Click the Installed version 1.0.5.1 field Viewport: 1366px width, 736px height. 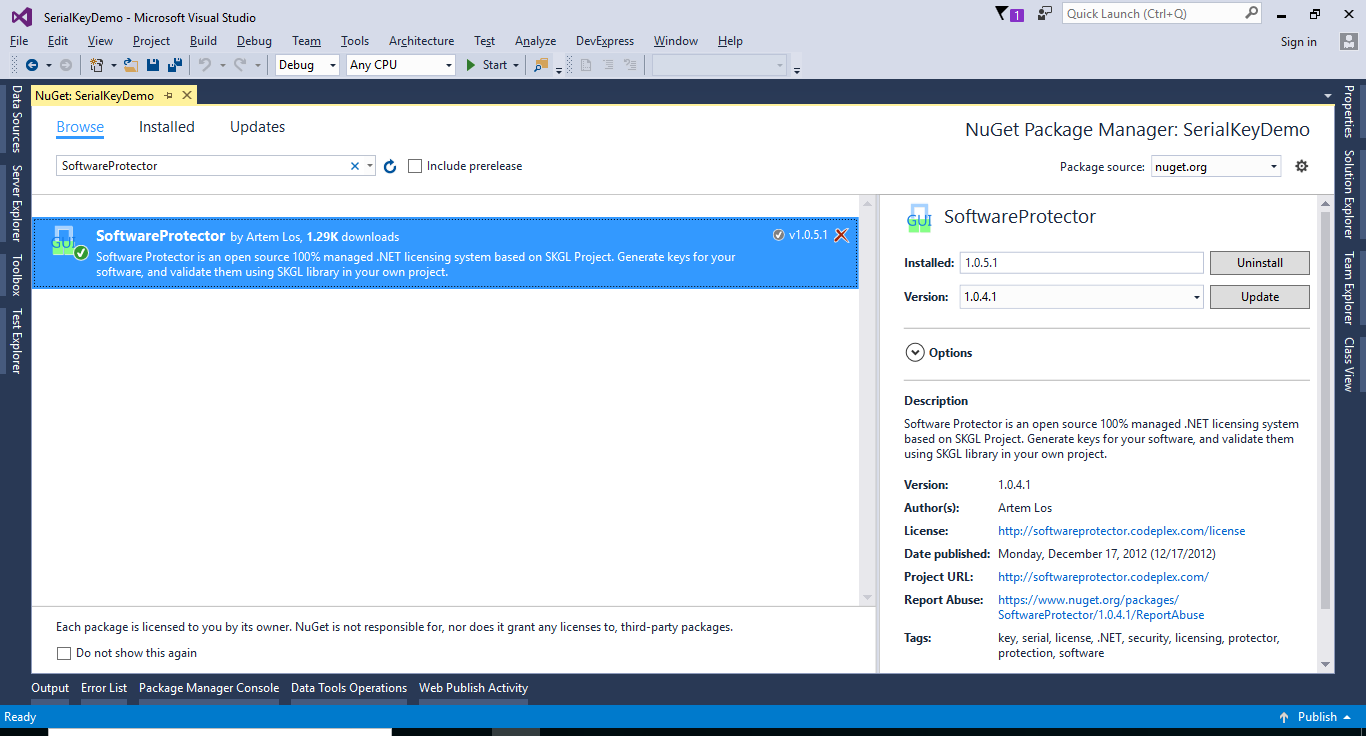tap(1081, 263)
